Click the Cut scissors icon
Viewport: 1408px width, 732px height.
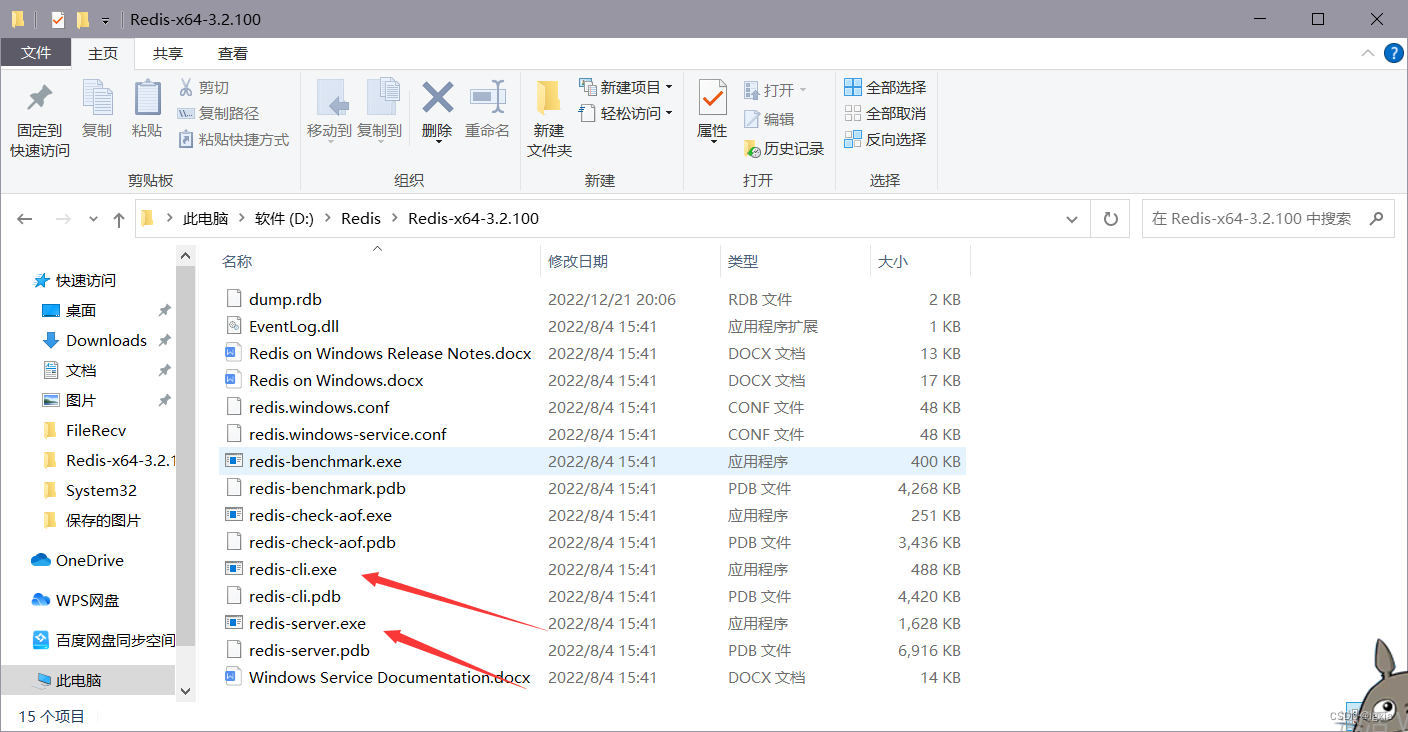click(x=185, y=88)
